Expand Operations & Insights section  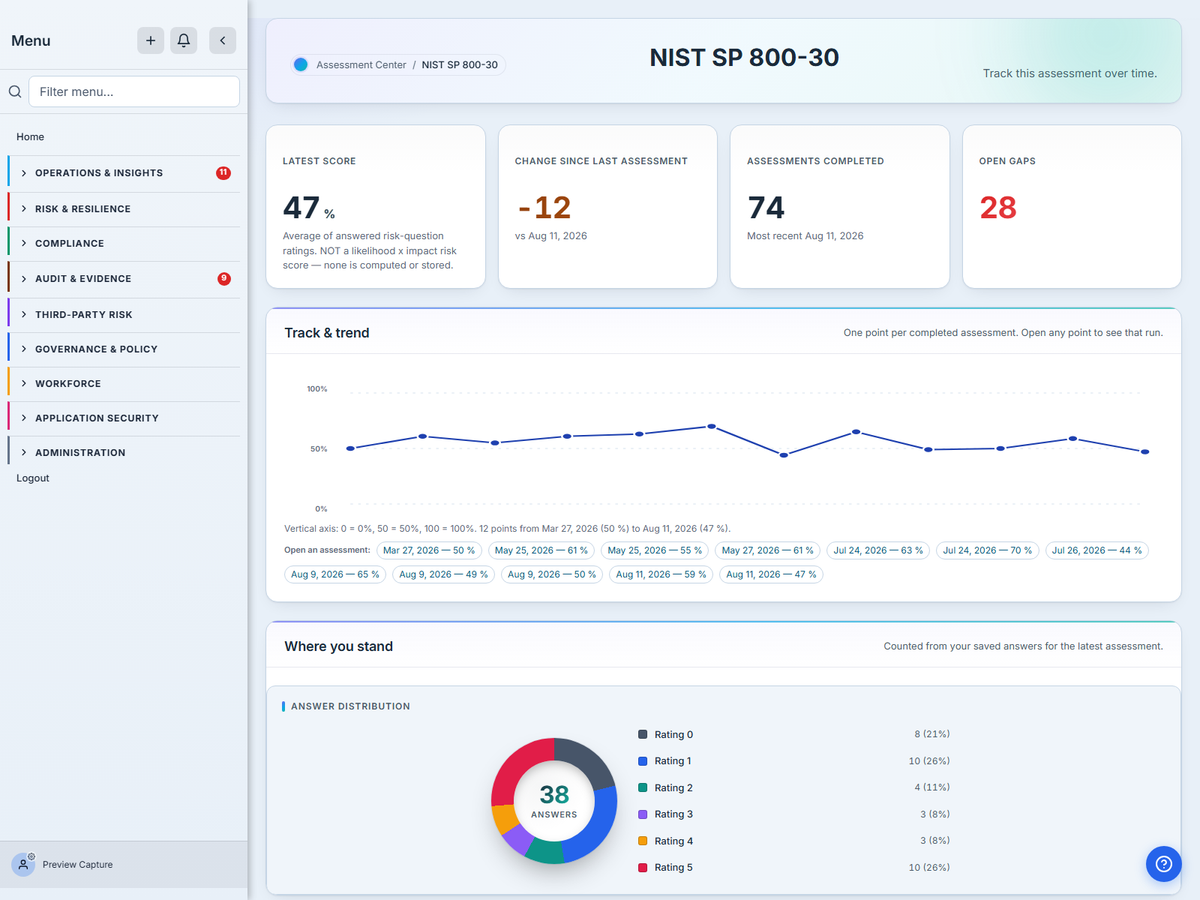[124, 173]
